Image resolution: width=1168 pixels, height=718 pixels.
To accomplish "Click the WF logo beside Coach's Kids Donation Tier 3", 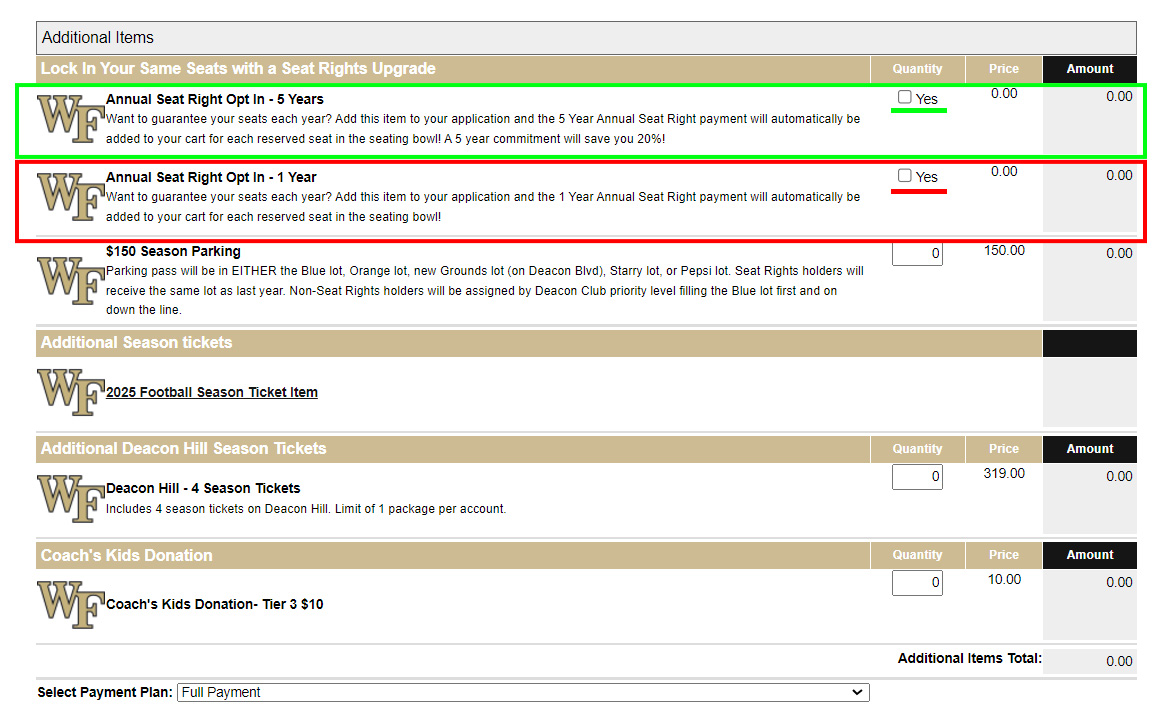I will 69,604.
